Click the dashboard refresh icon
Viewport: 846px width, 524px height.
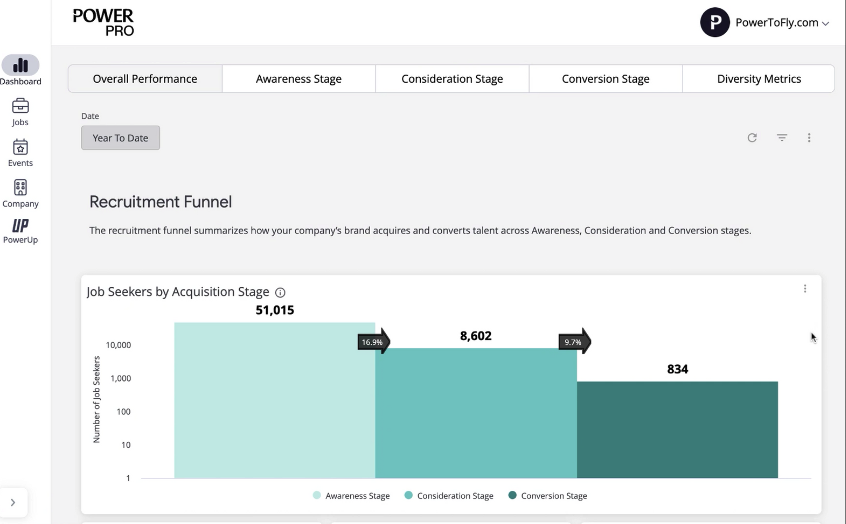752,138
